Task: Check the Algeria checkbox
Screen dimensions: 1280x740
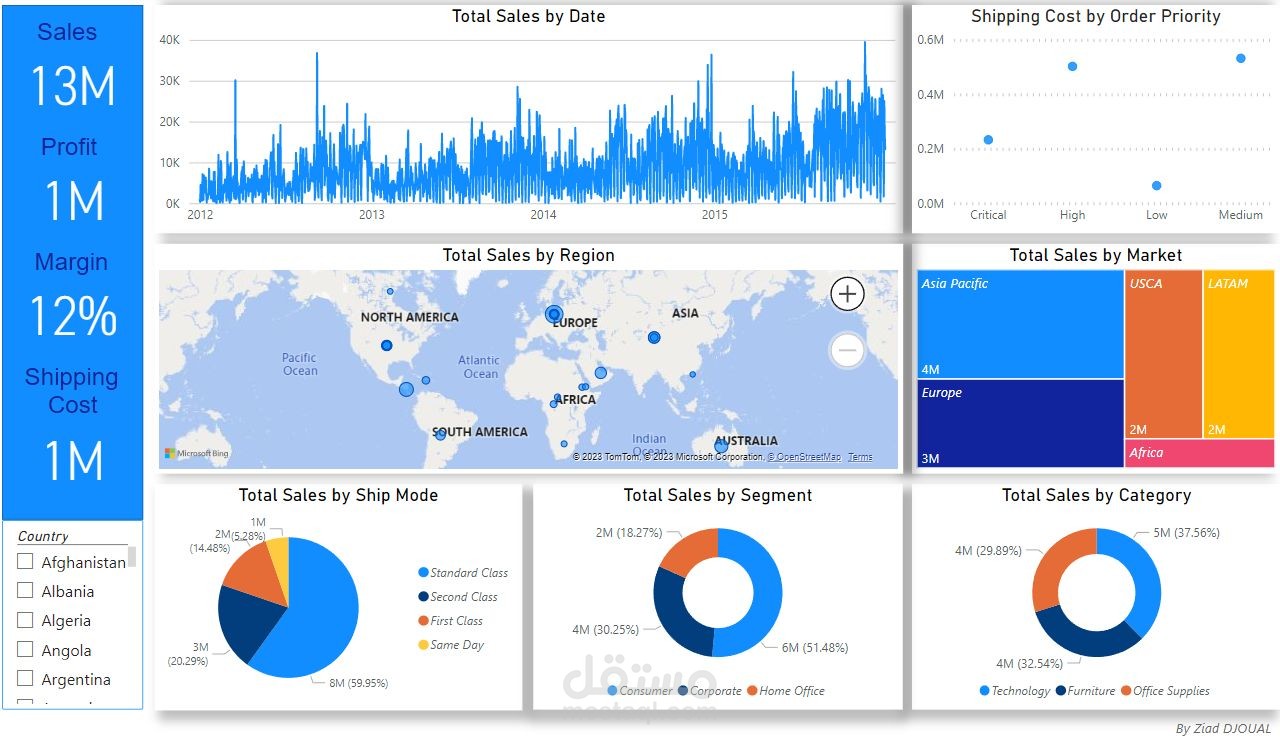Action: 25,620
